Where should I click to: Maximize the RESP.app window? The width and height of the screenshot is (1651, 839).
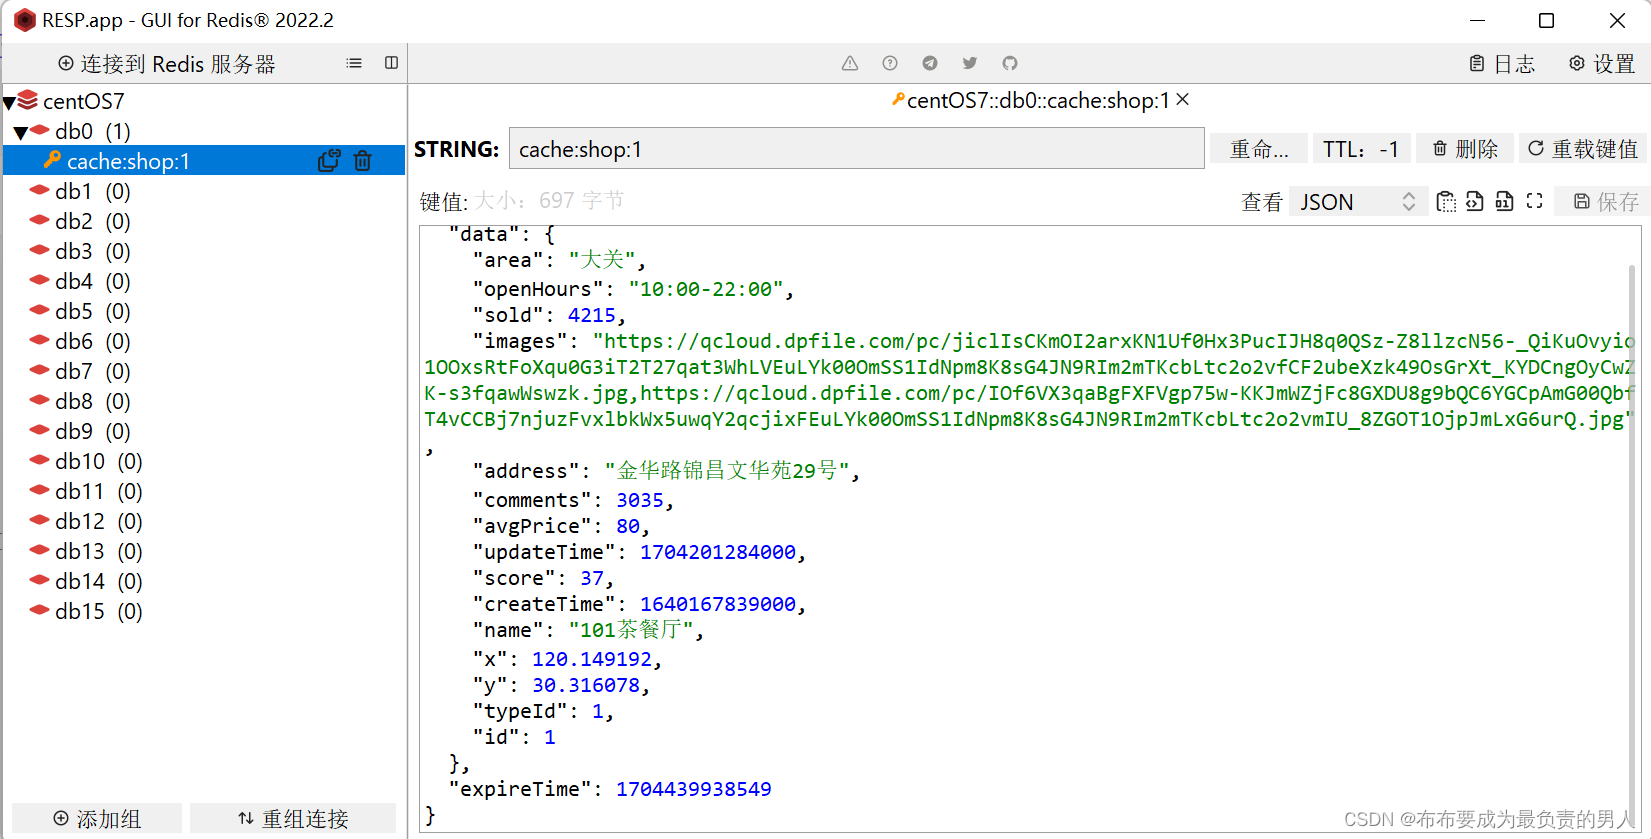click(1546, 20)
